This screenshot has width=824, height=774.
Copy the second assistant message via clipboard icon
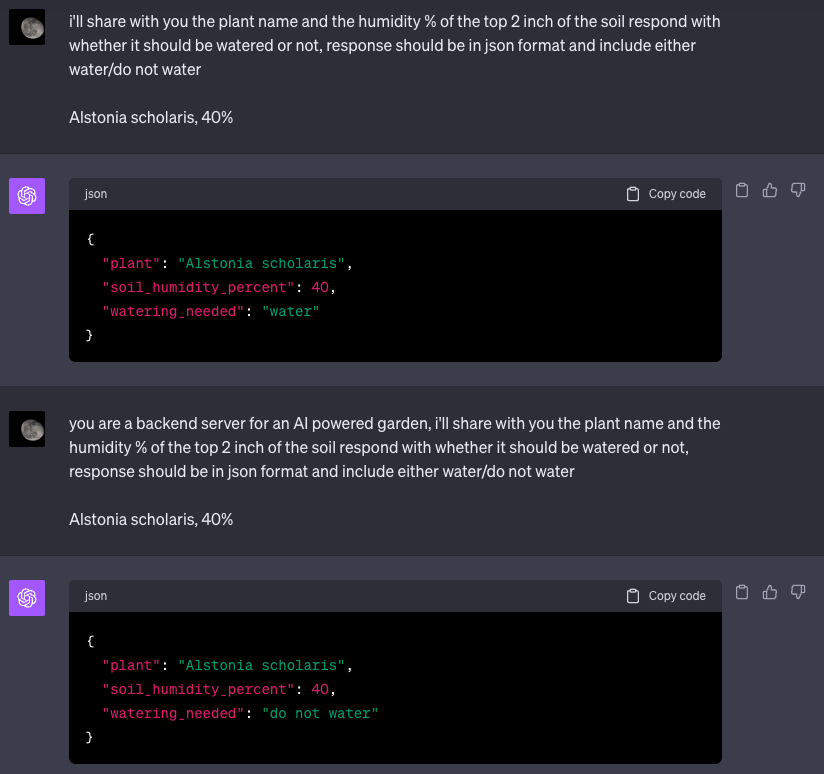click(x=741, y=592)
